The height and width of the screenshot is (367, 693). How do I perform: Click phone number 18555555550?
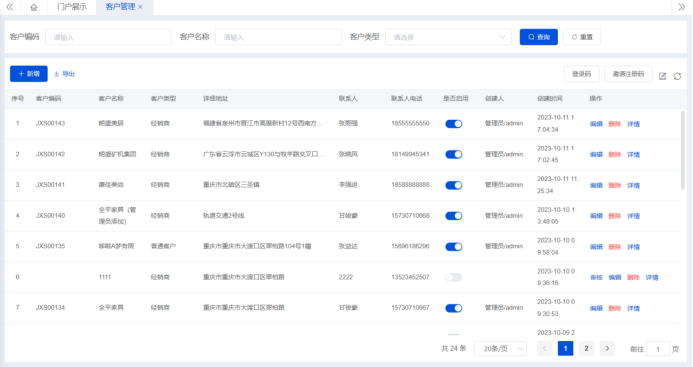410,123
